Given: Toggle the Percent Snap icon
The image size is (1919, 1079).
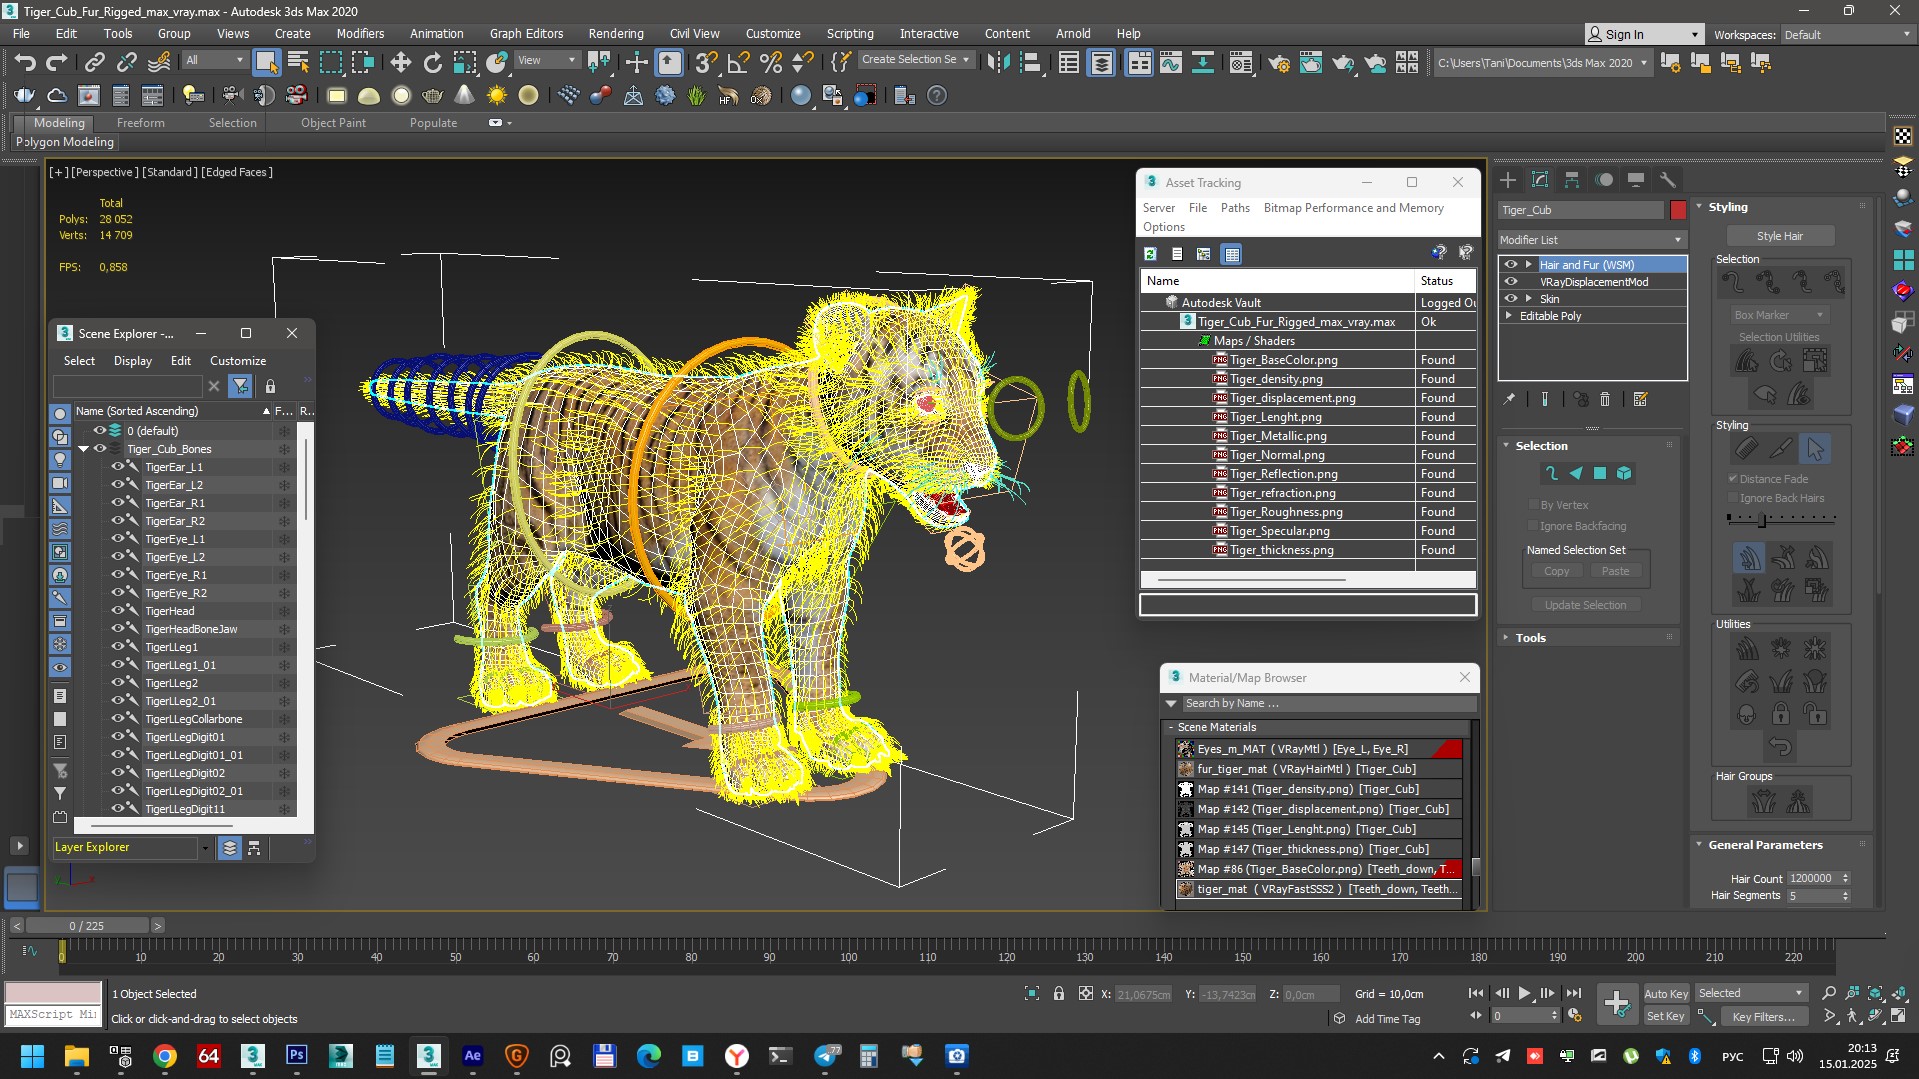Looking at the screenshot, I should click(771, 63).
